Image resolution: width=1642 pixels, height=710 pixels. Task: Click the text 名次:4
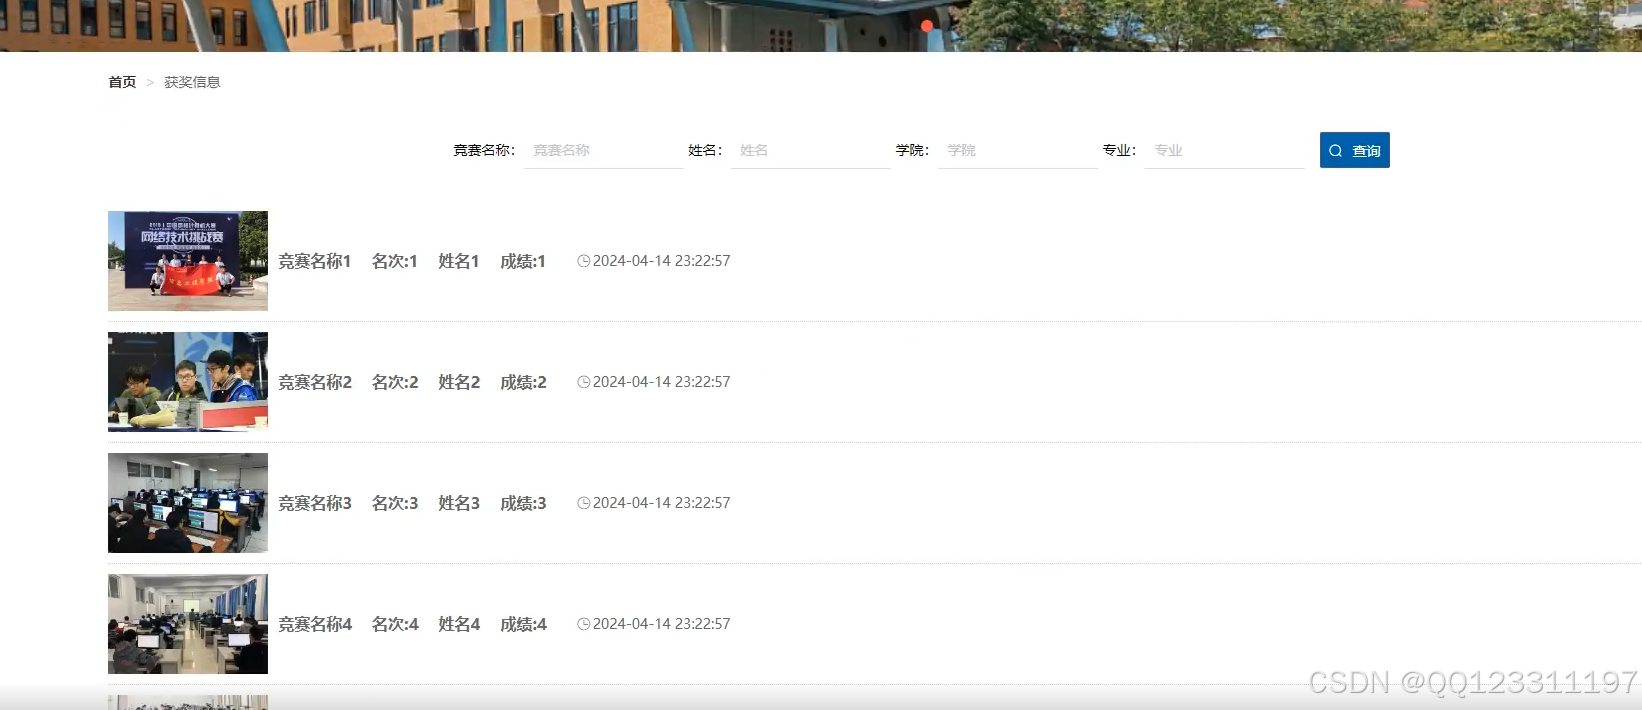click(x=395, y=624)
